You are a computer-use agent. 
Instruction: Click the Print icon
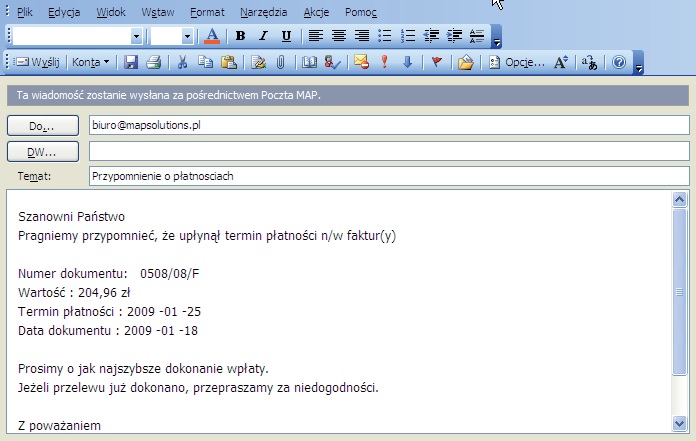point(153,62)
